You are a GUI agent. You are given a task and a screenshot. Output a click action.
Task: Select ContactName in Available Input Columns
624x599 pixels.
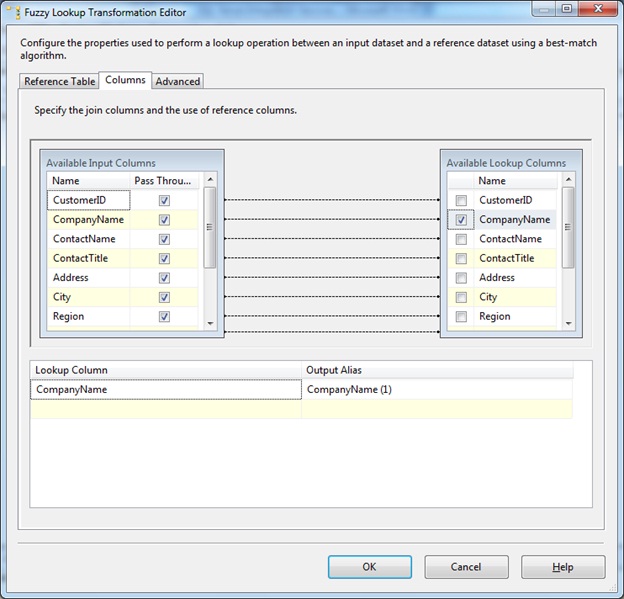(88, 239)
